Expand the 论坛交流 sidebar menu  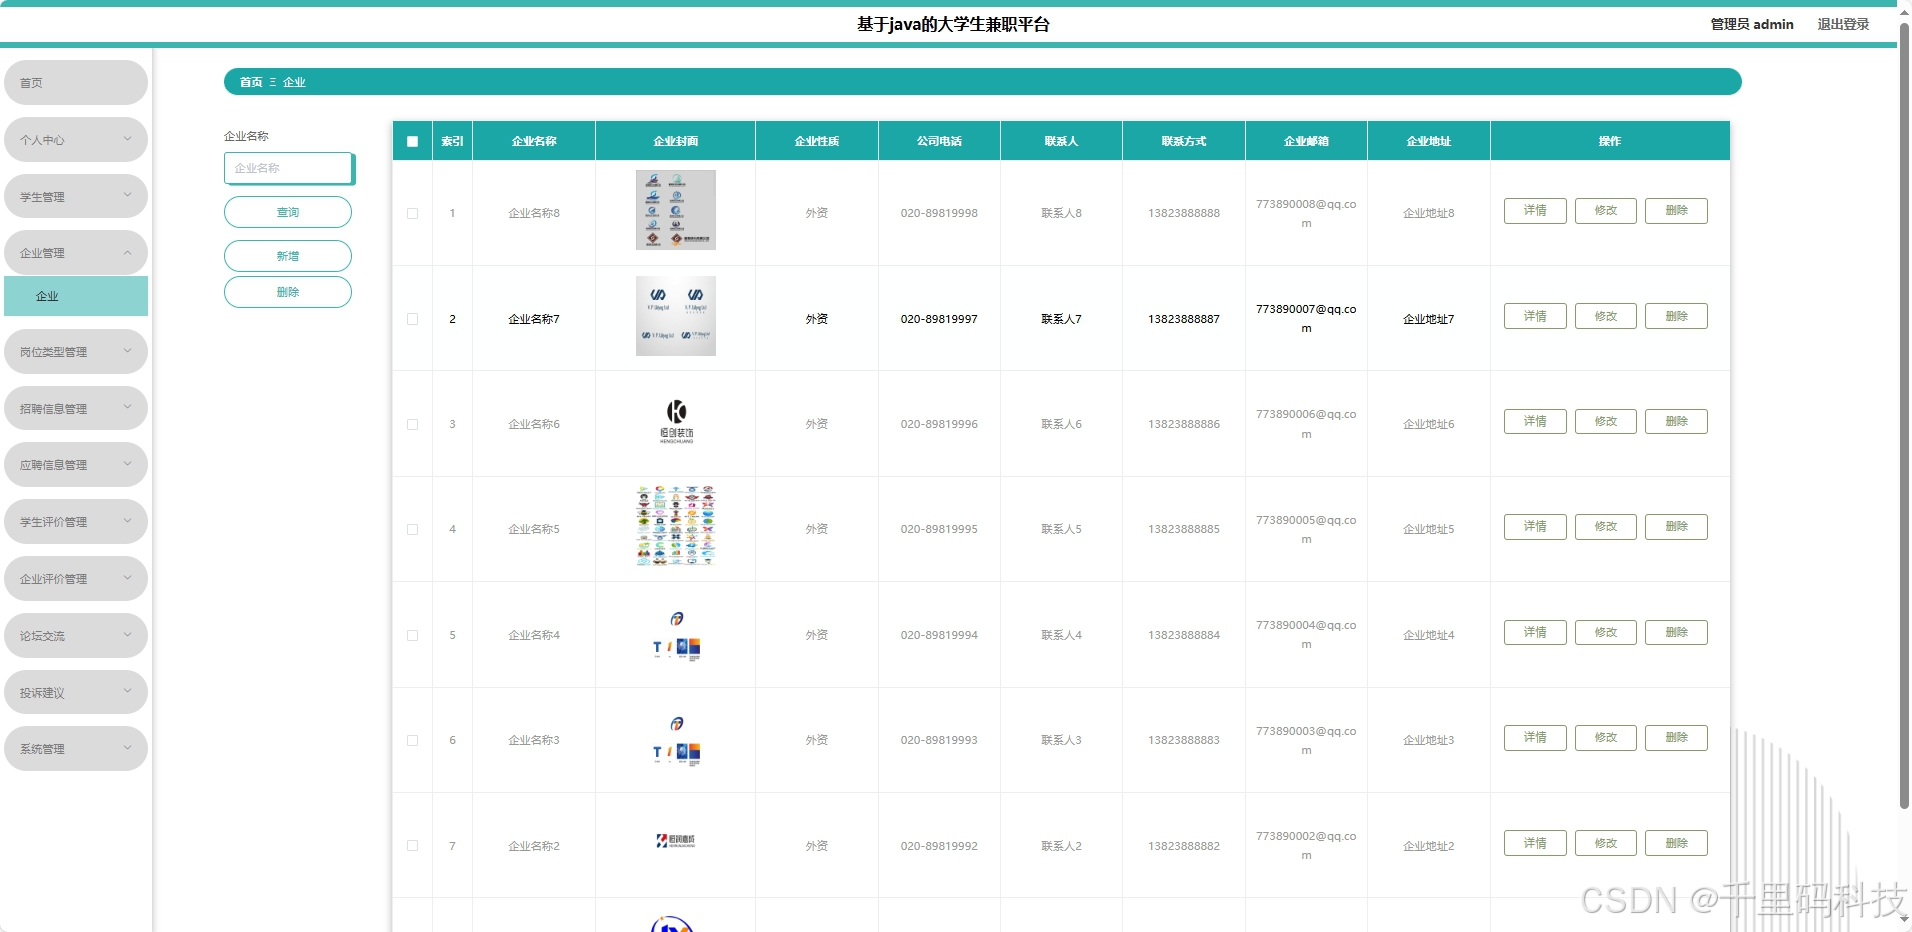tap(76, 636)
